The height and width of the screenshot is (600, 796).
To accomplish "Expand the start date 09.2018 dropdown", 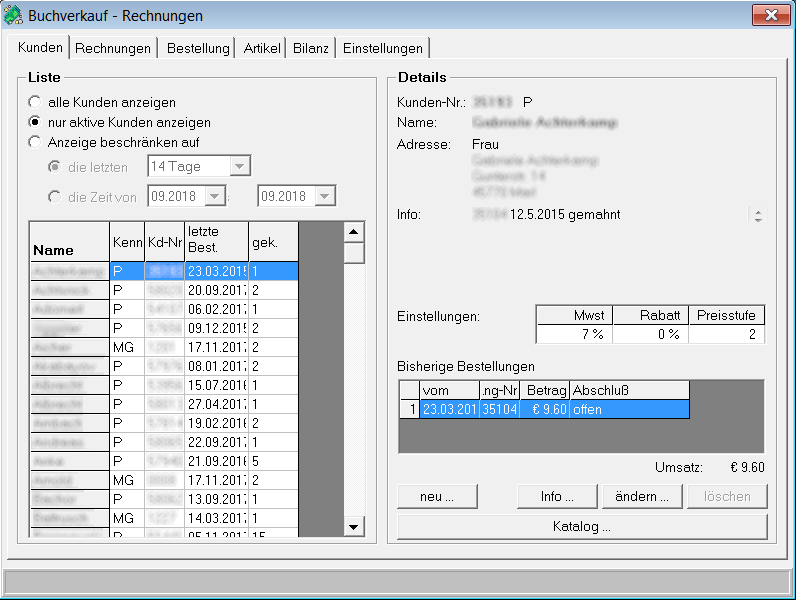I will pos(215,197).
